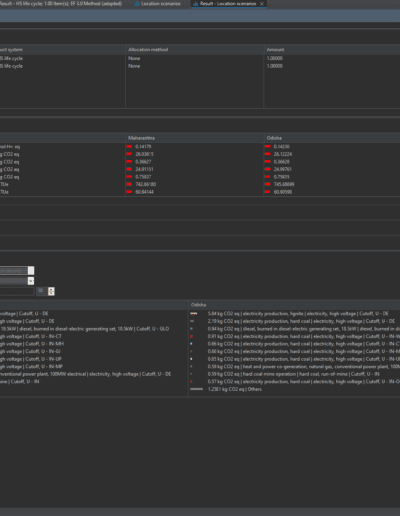The width and height of the screenshot is (400, 516).
Task: Click the chart icon on Result - Location scenarios tab
Action: click(x=196, y=4)
